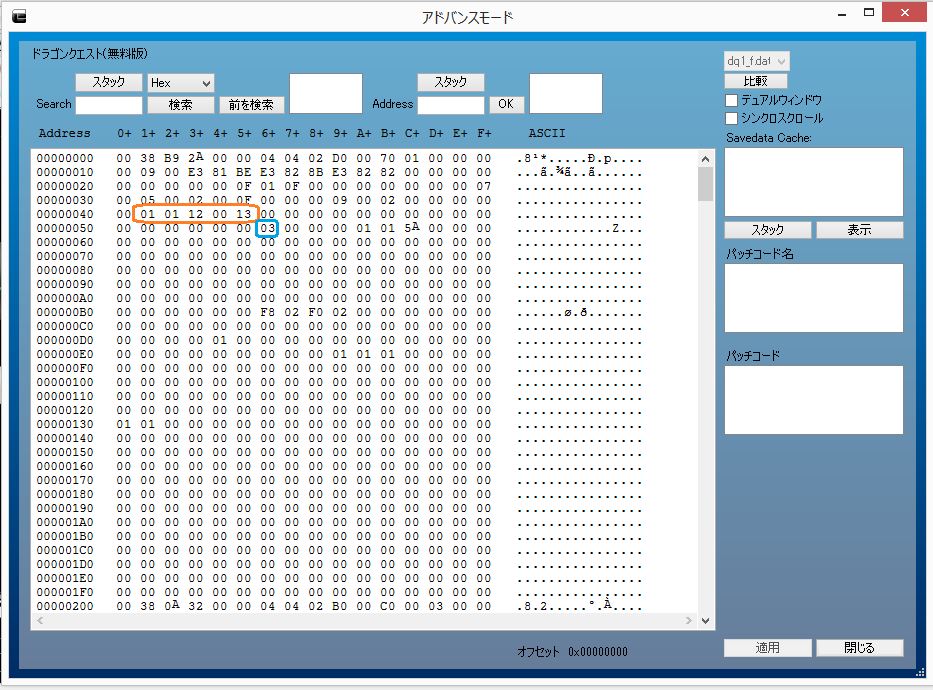Select the 09 byte in row 00000030

tap(340, 200)
